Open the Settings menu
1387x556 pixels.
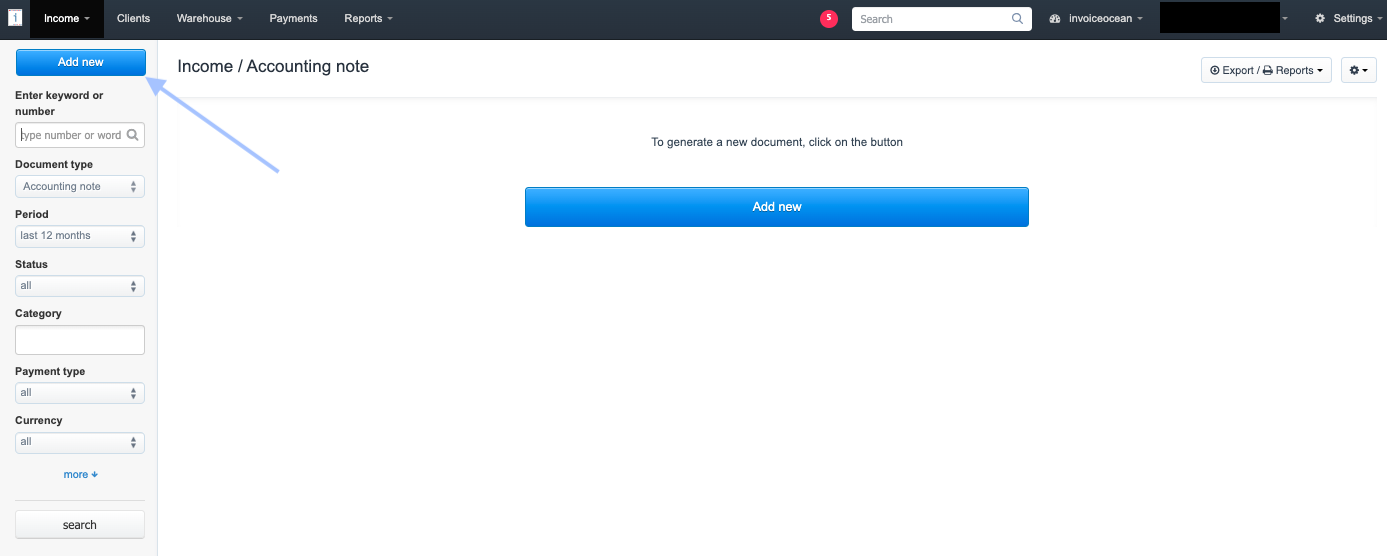point(1350,19)
